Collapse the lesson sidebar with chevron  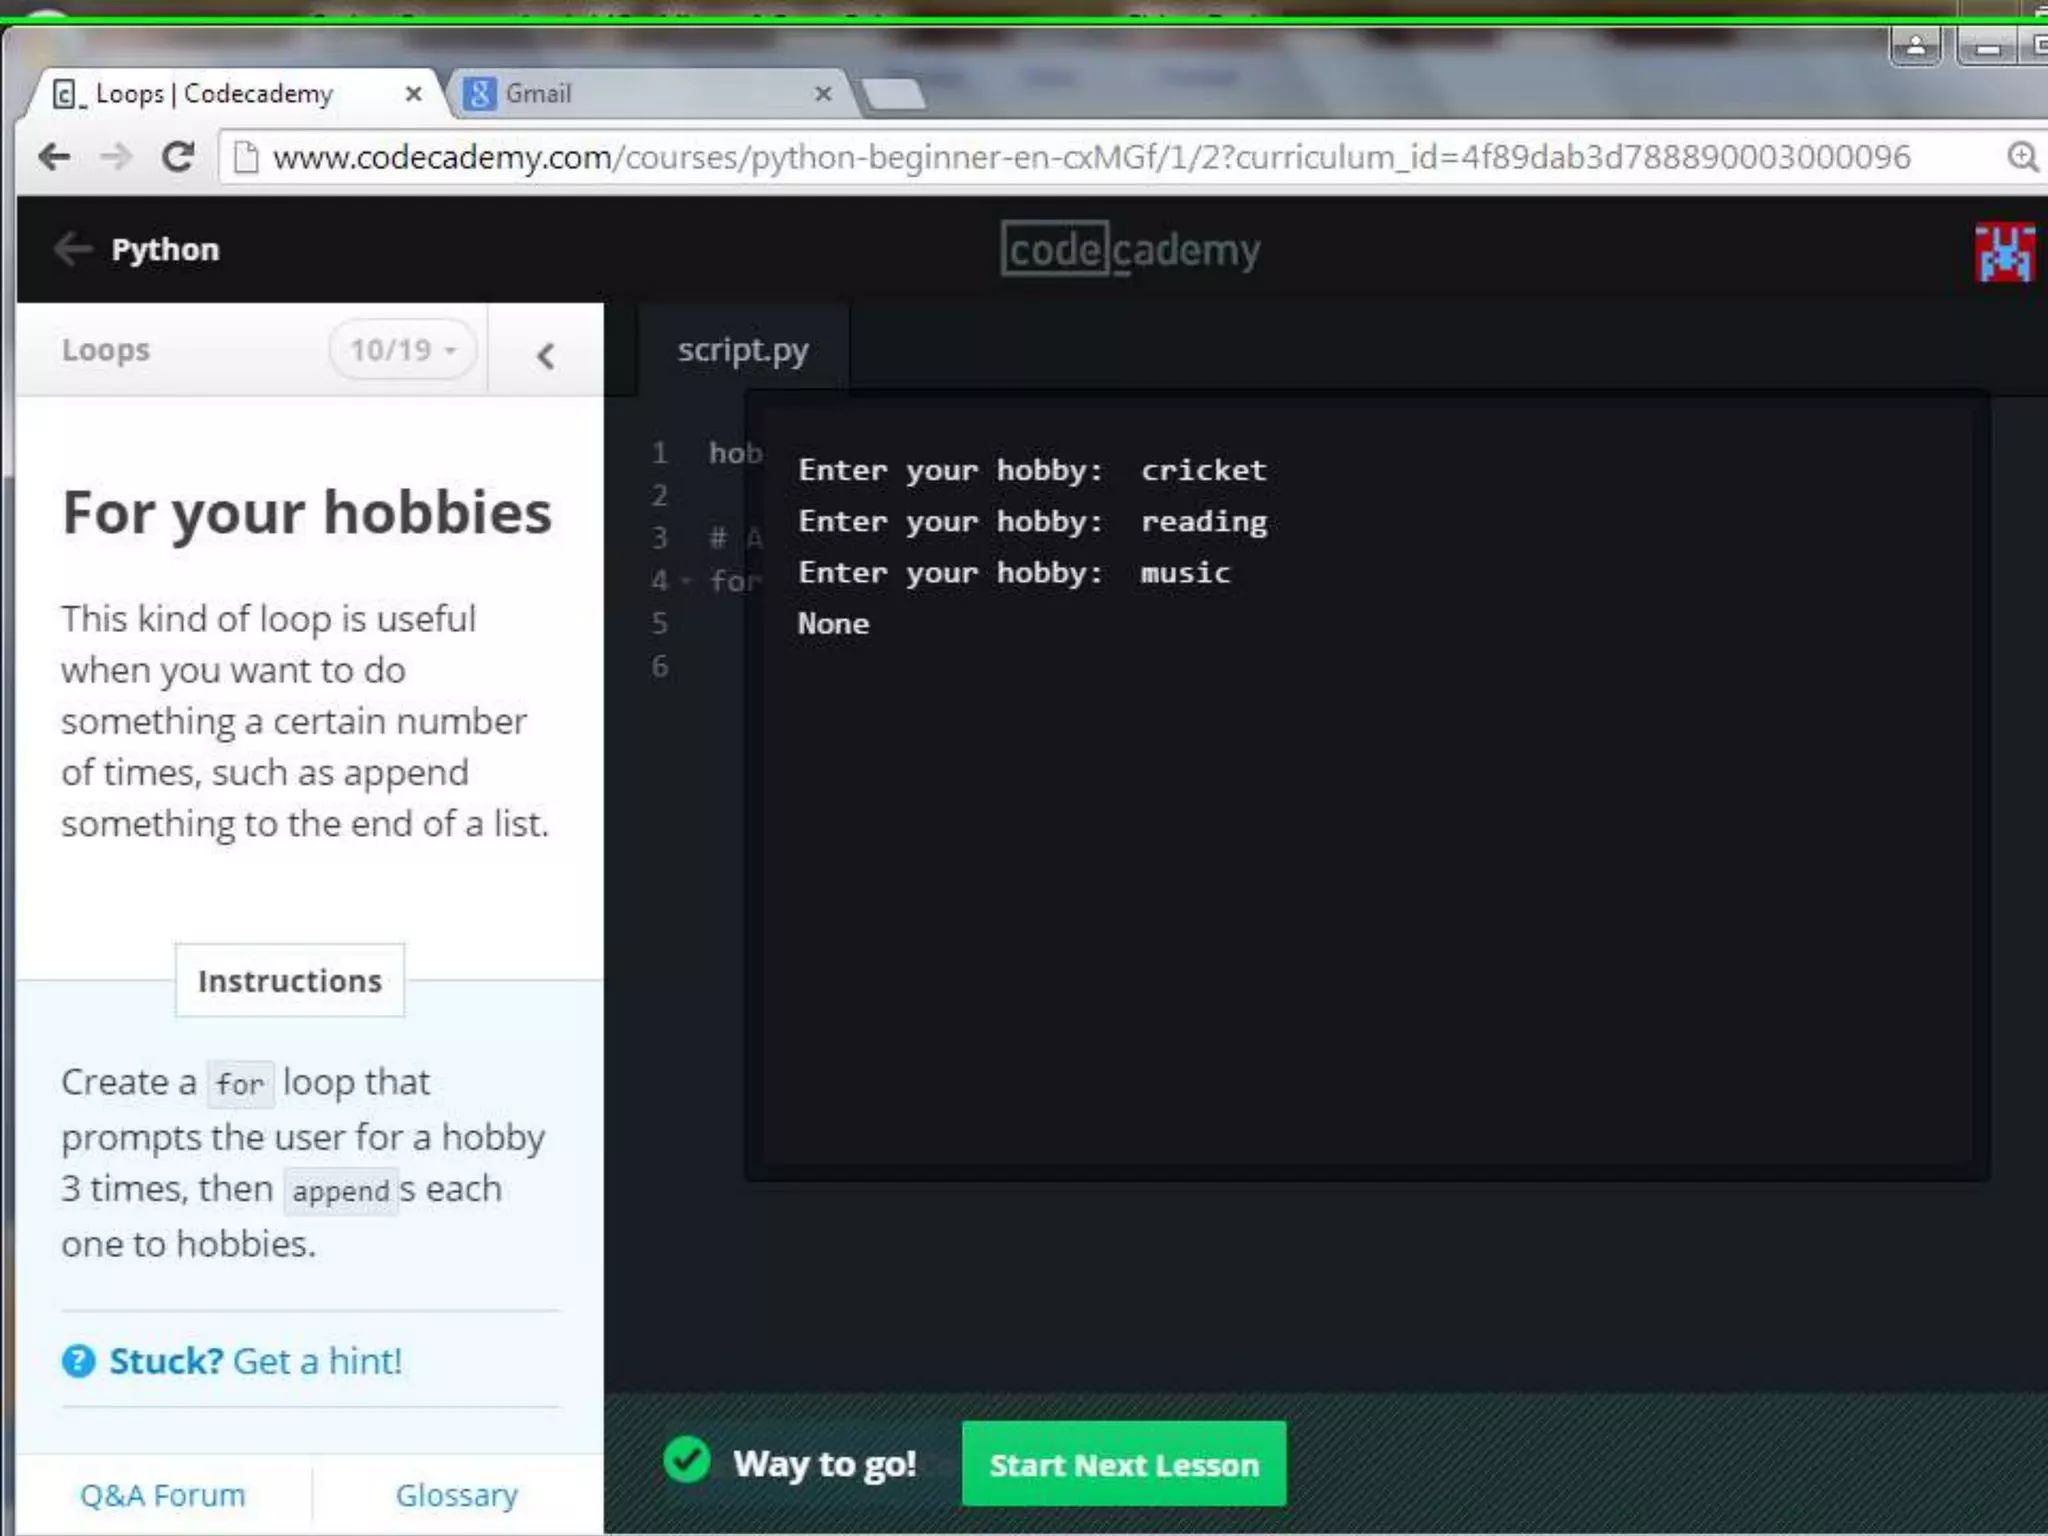pyautogui.click(x=545, y=355)
